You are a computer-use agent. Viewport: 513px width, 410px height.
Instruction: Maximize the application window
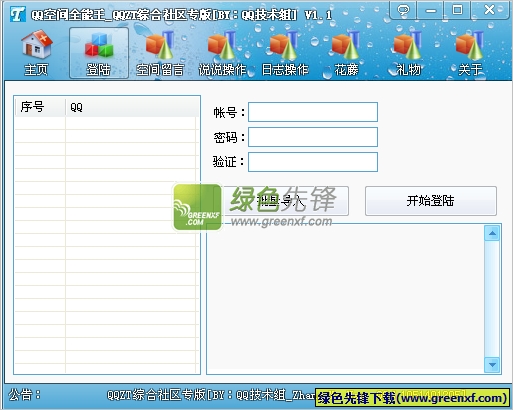[x=457, y=10]
